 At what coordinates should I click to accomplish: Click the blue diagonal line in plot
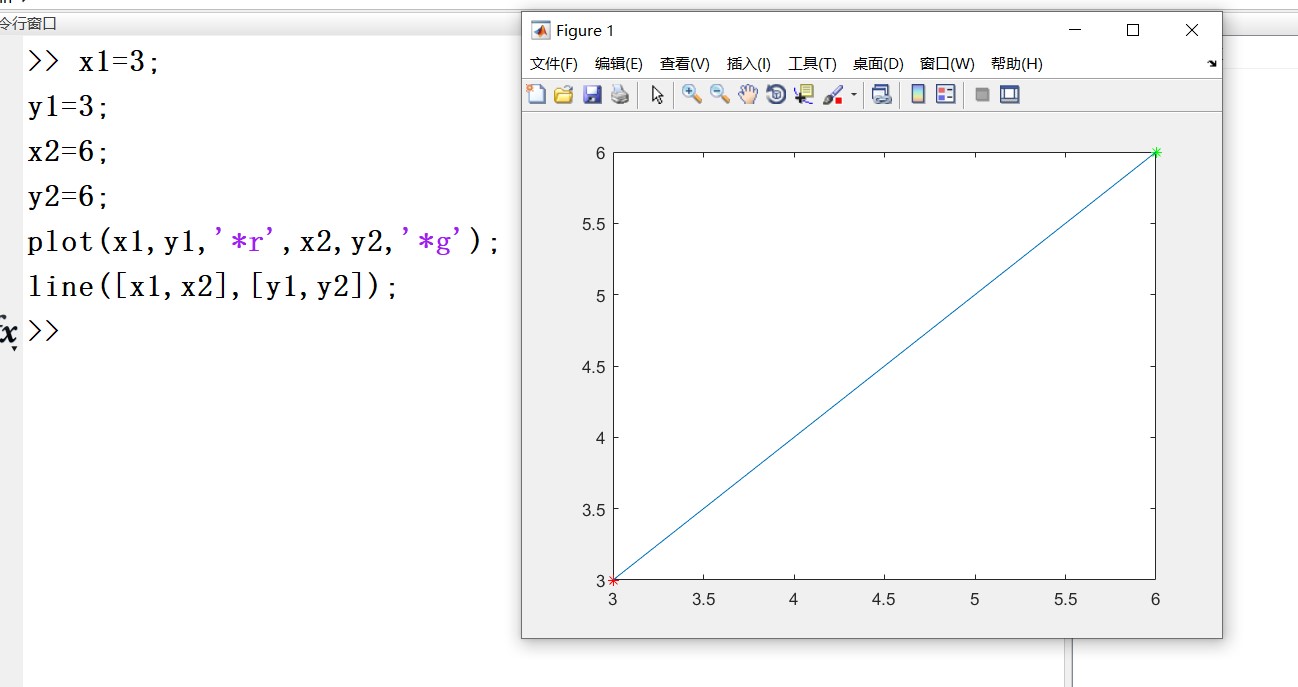884,366
